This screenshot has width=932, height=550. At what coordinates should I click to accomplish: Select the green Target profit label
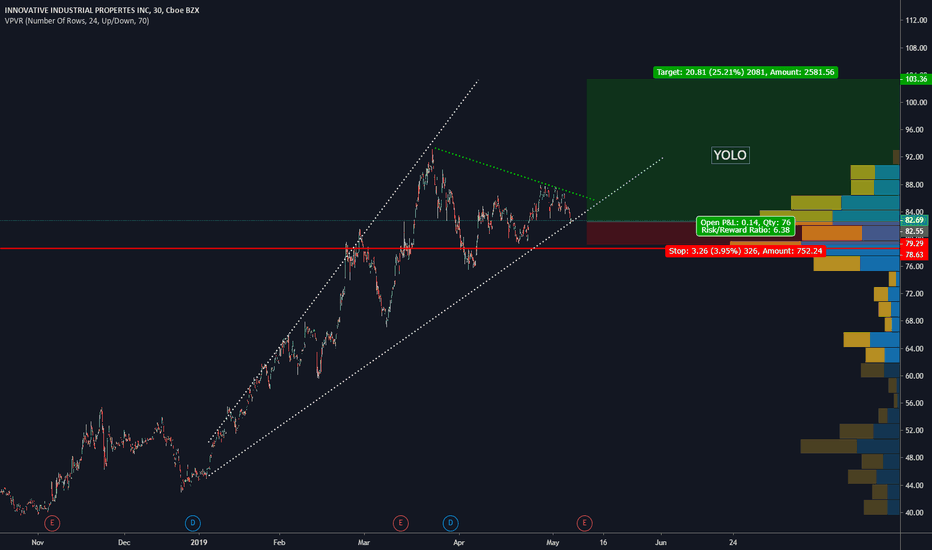coord(745,73)
